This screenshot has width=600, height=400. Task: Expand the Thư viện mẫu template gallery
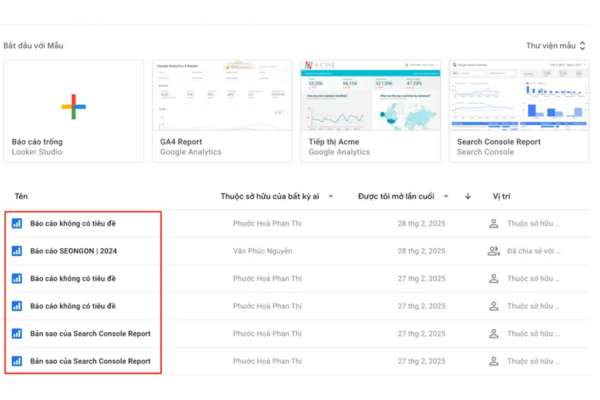tap(556, 46)
